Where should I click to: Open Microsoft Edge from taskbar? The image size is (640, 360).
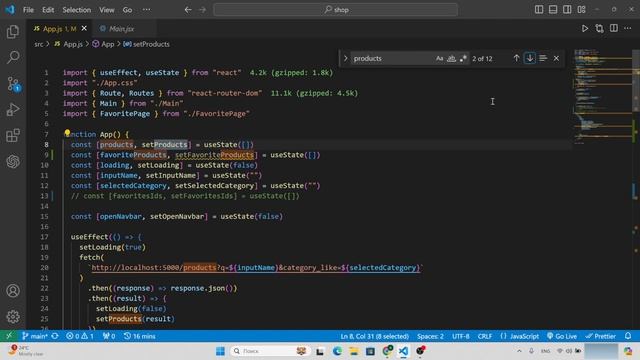tap(337, 351)
